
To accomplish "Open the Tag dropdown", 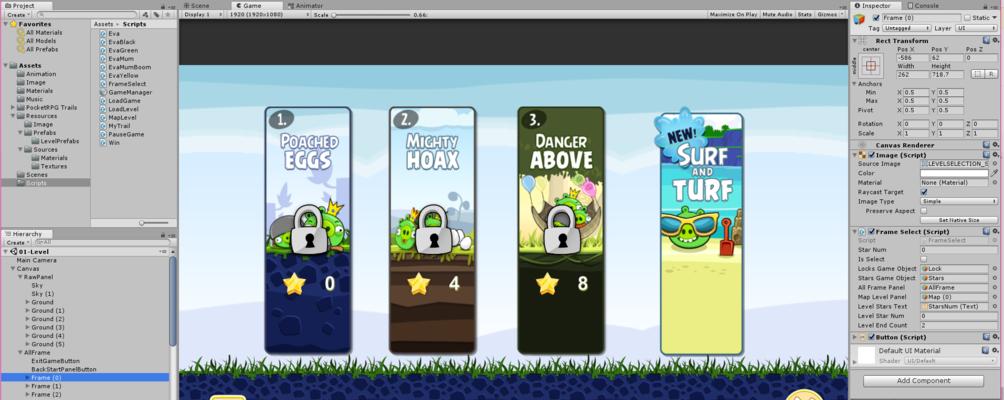I will click(x=907, y=28).
